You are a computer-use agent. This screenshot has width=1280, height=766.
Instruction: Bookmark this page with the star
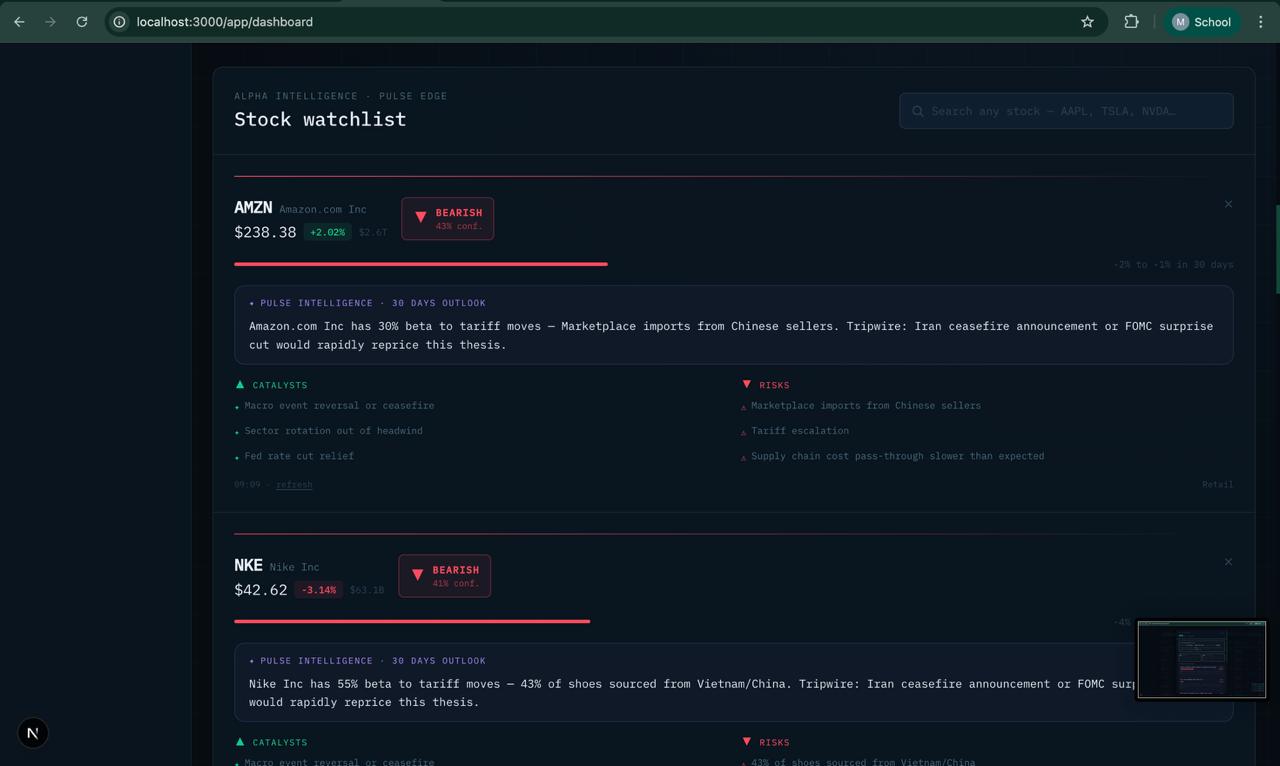[1087, 21]
